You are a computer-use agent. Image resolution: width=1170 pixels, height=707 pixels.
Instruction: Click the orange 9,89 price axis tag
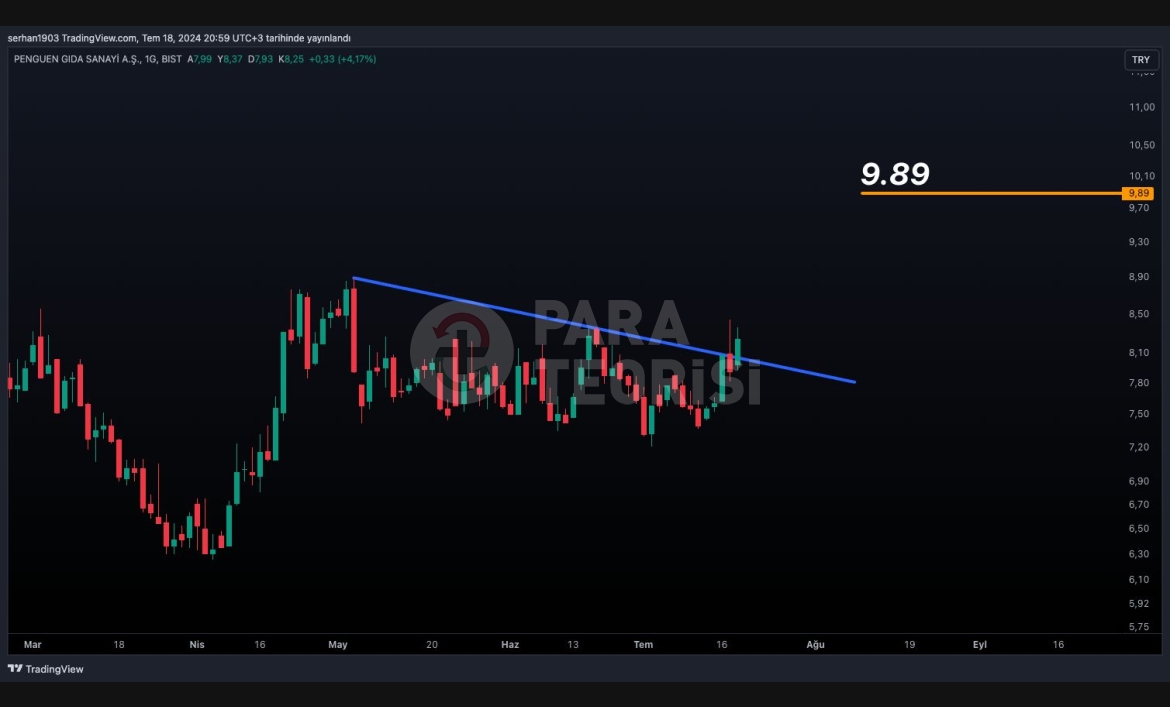click(1139, 193)
